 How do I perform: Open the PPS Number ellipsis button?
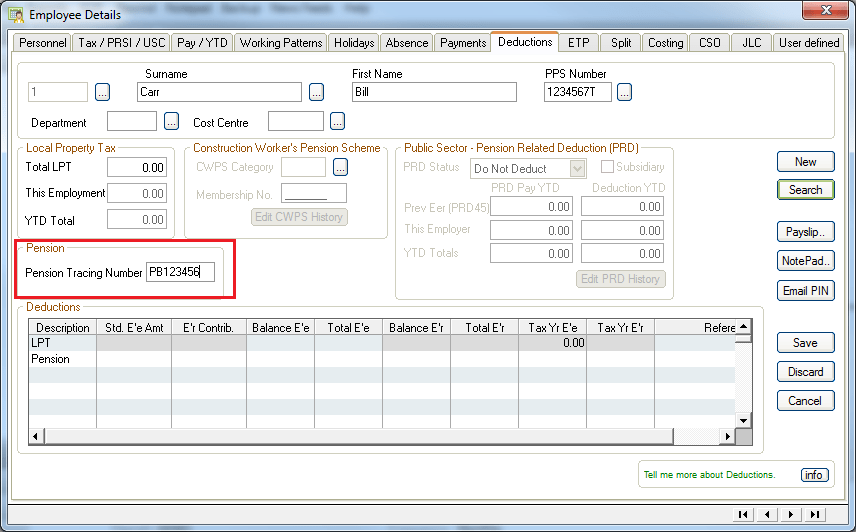[x=625, y=92]
